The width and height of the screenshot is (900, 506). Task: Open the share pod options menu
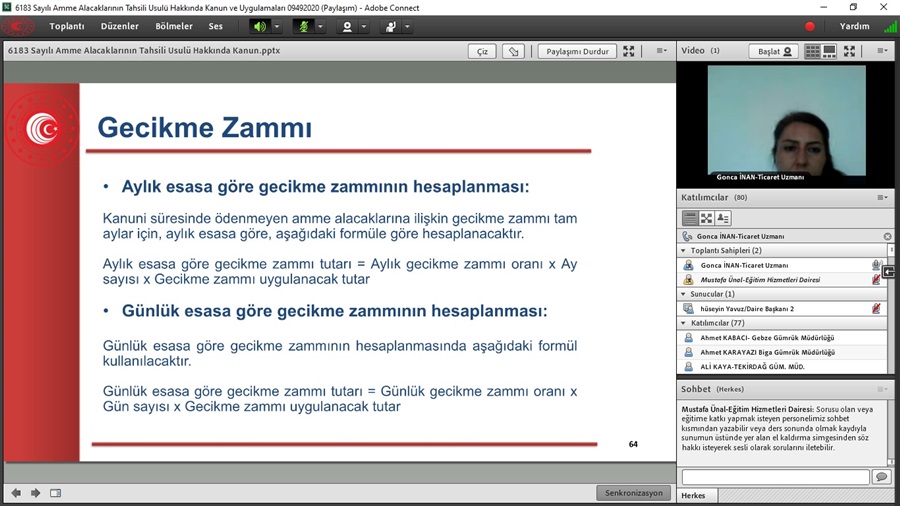tap(662, 51)
